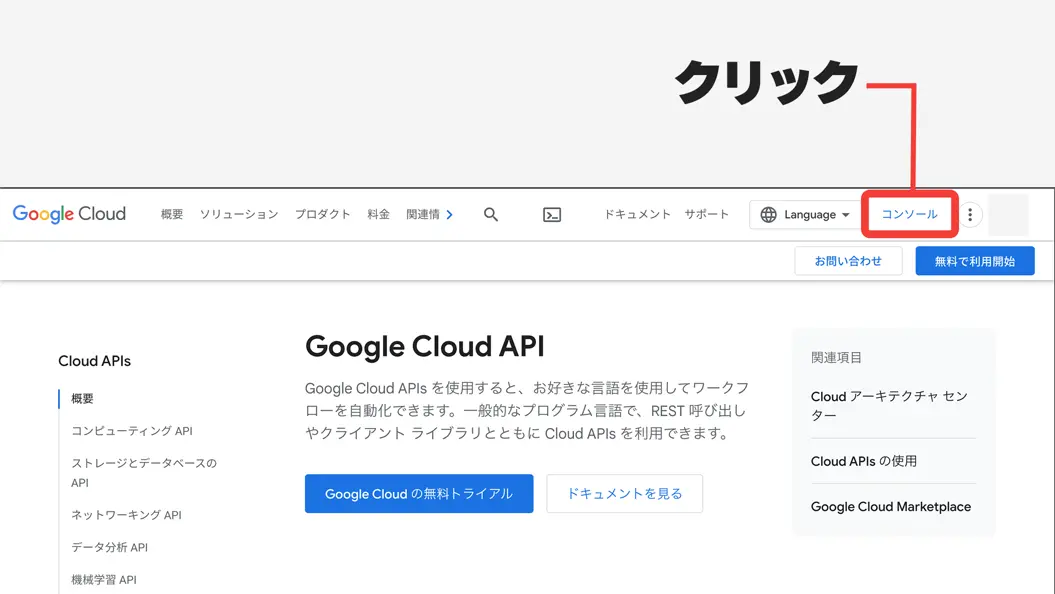Click Google Cloud の無料トライアル button
The width and height of the screenshot is (1055, 594).
(419, 494)
